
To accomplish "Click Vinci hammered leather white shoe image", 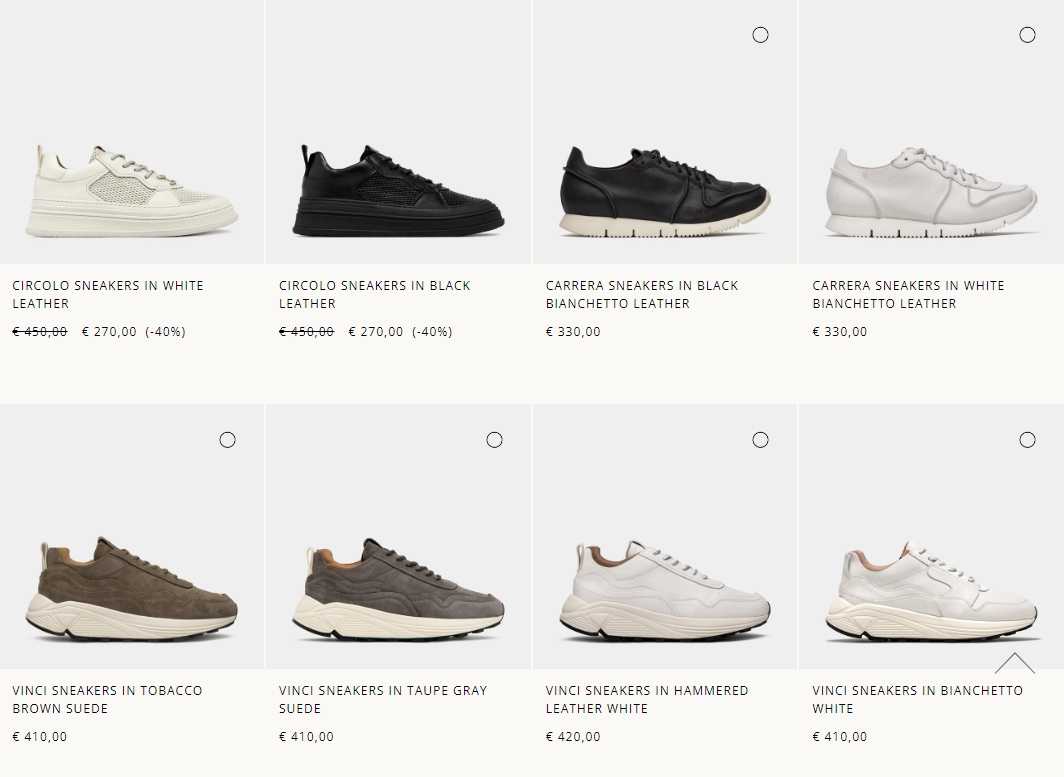I will pos(665,536).
